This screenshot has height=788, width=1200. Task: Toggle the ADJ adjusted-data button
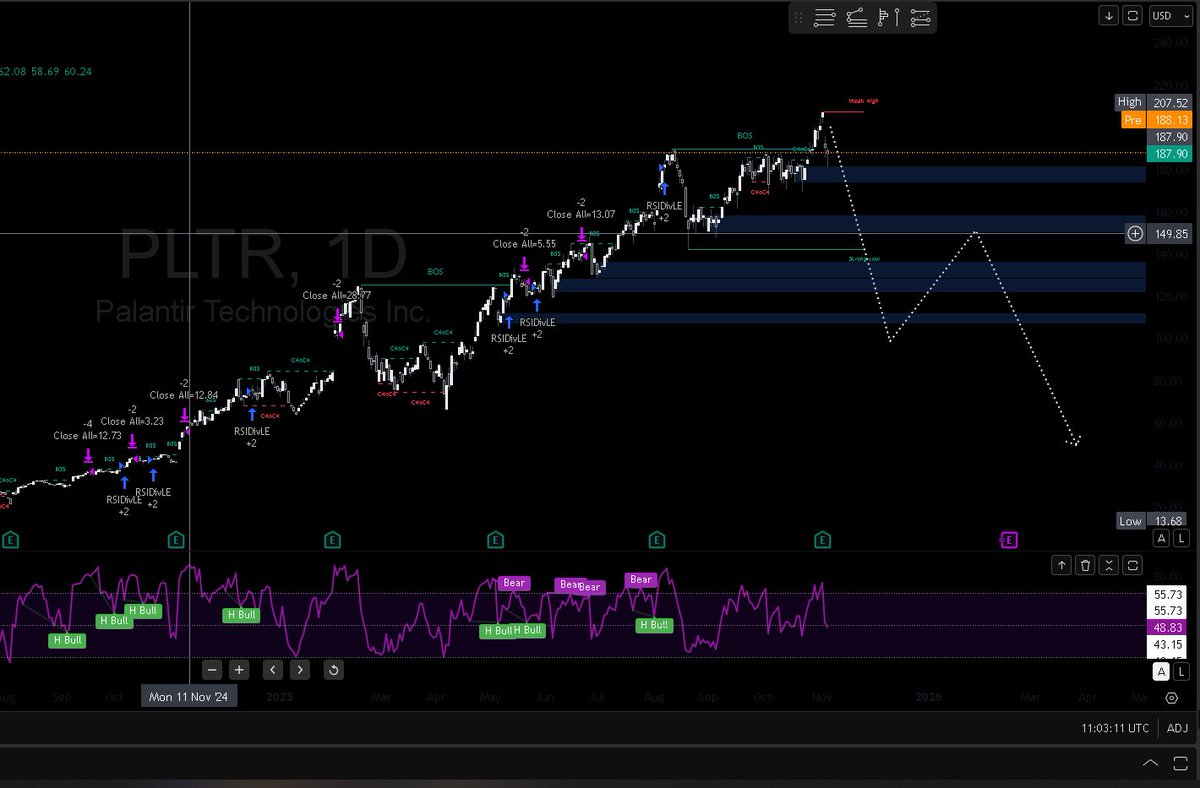tap(1178, 728)
